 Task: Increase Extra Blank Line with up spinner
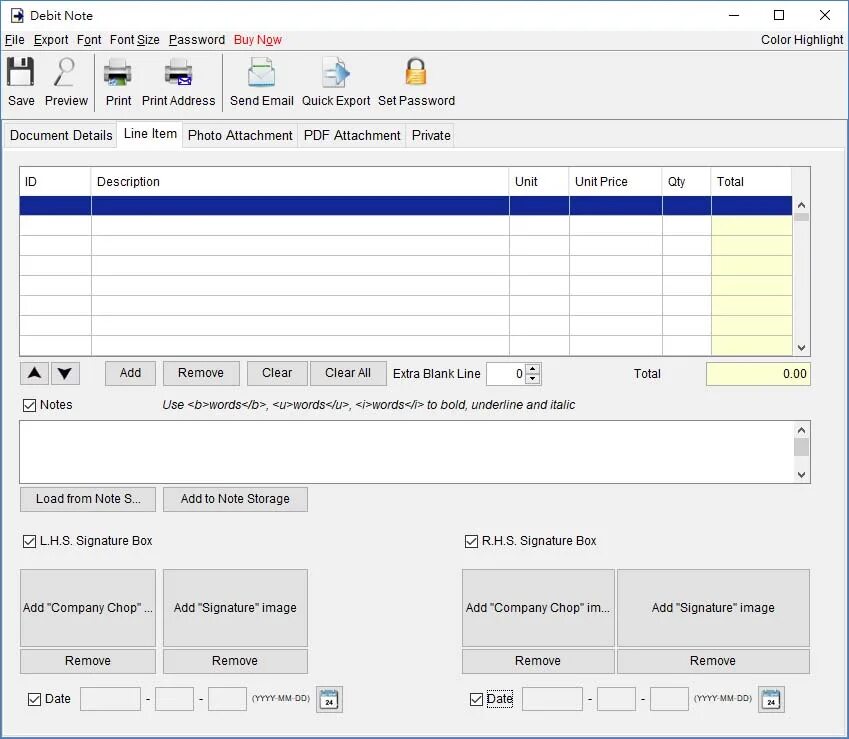pyautogui.click(x=533, y=369)
